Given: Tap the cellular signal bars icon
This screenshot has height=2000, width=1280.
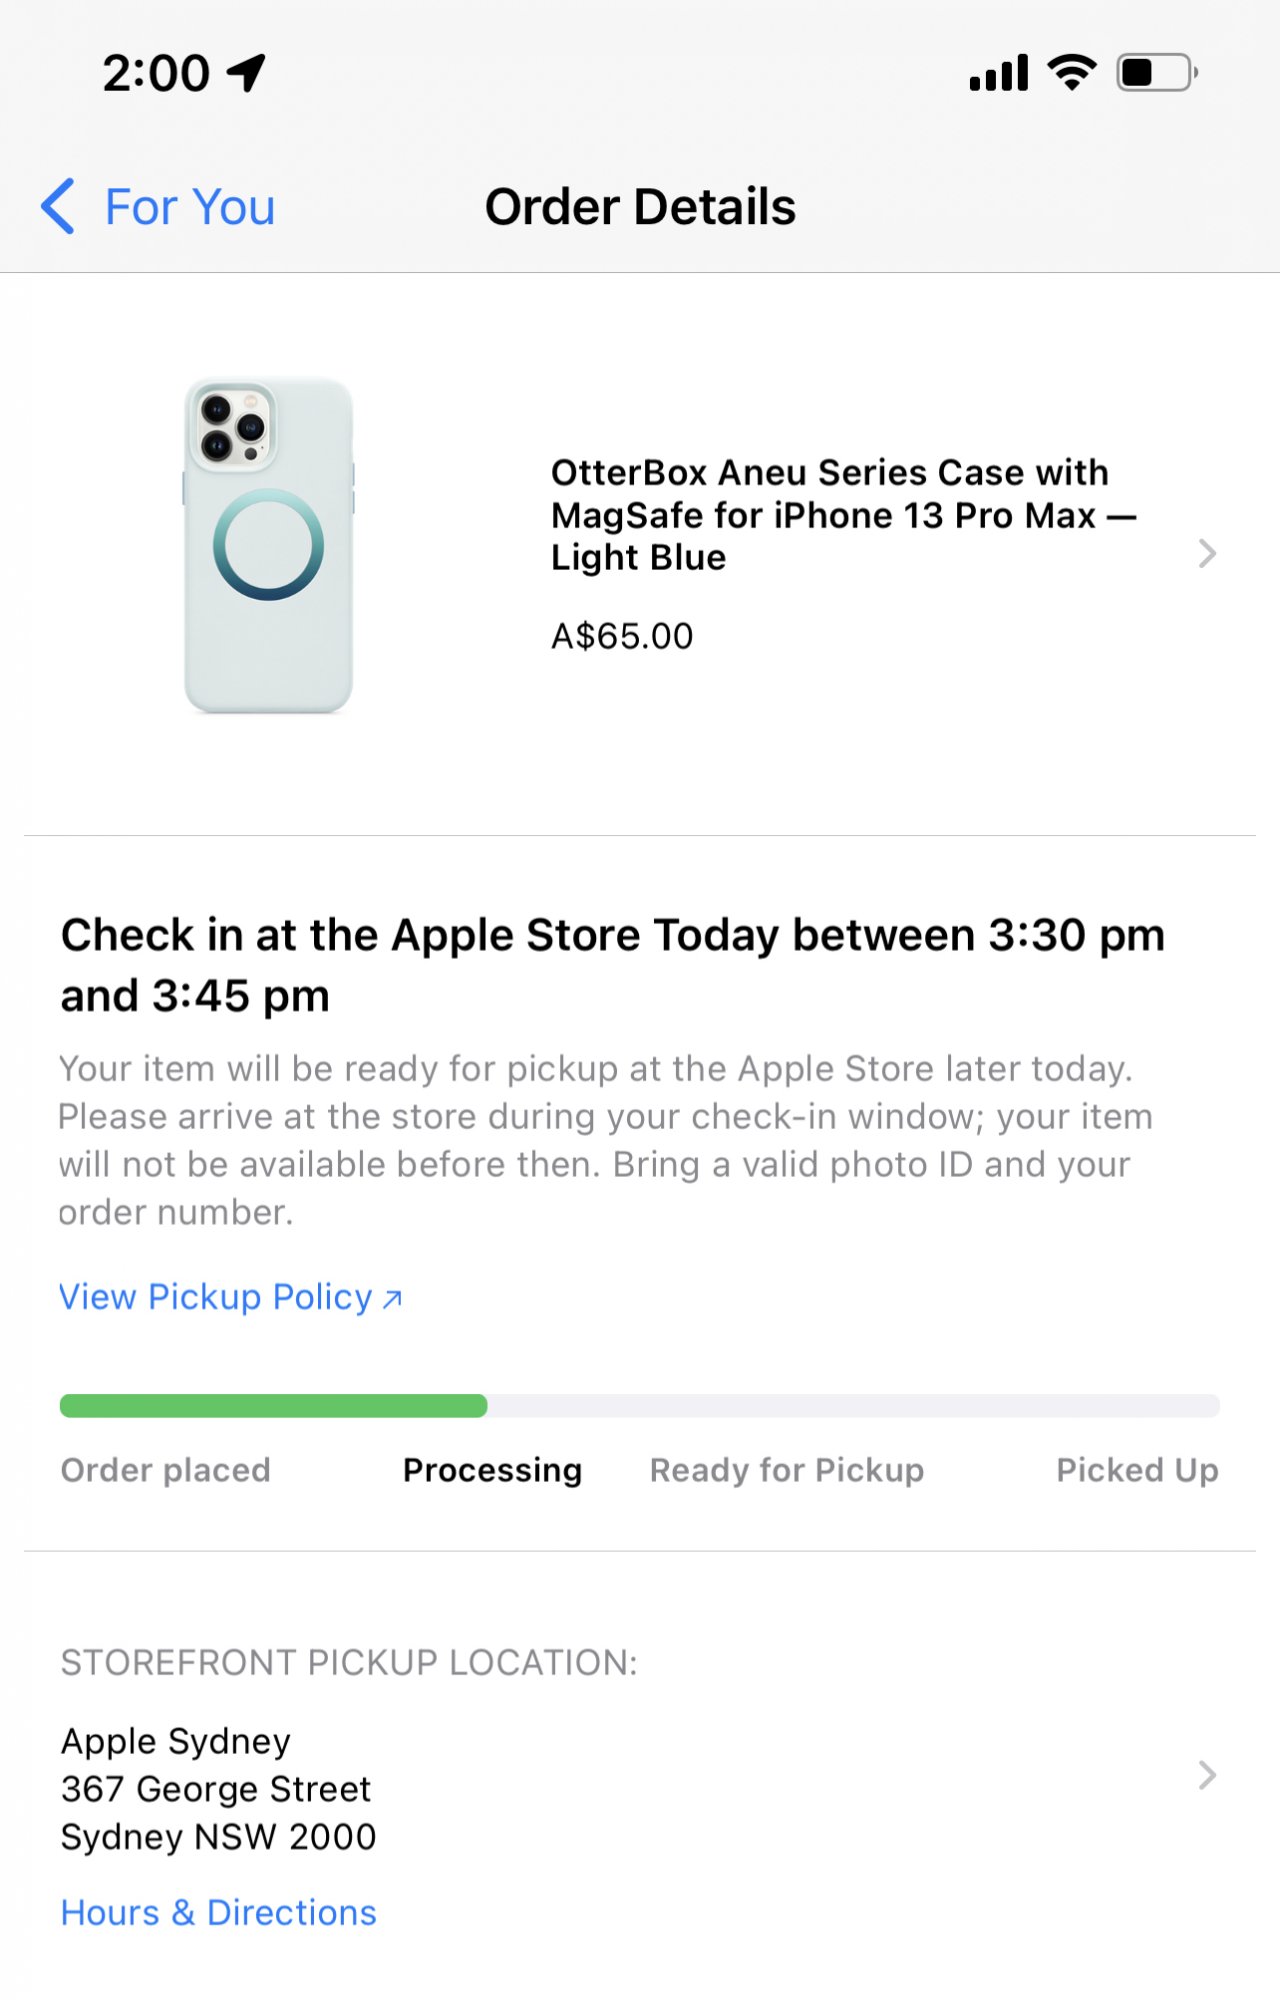Looking at the screenshot, I should pyautogui.click(x=998, y=73).
